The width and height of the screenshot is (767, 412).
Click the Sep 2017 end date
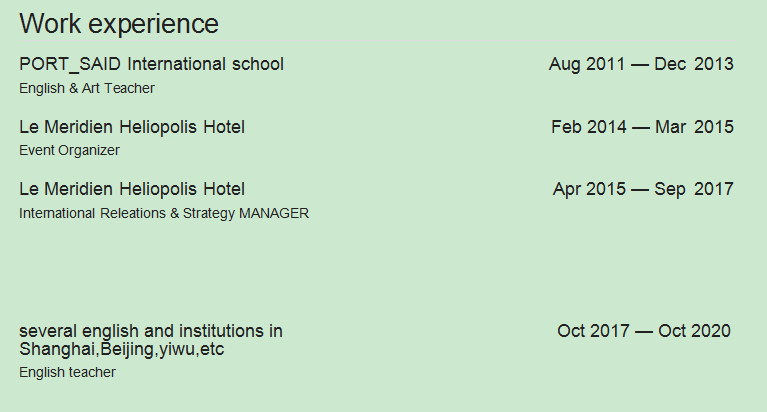click(x=694, y=189)
